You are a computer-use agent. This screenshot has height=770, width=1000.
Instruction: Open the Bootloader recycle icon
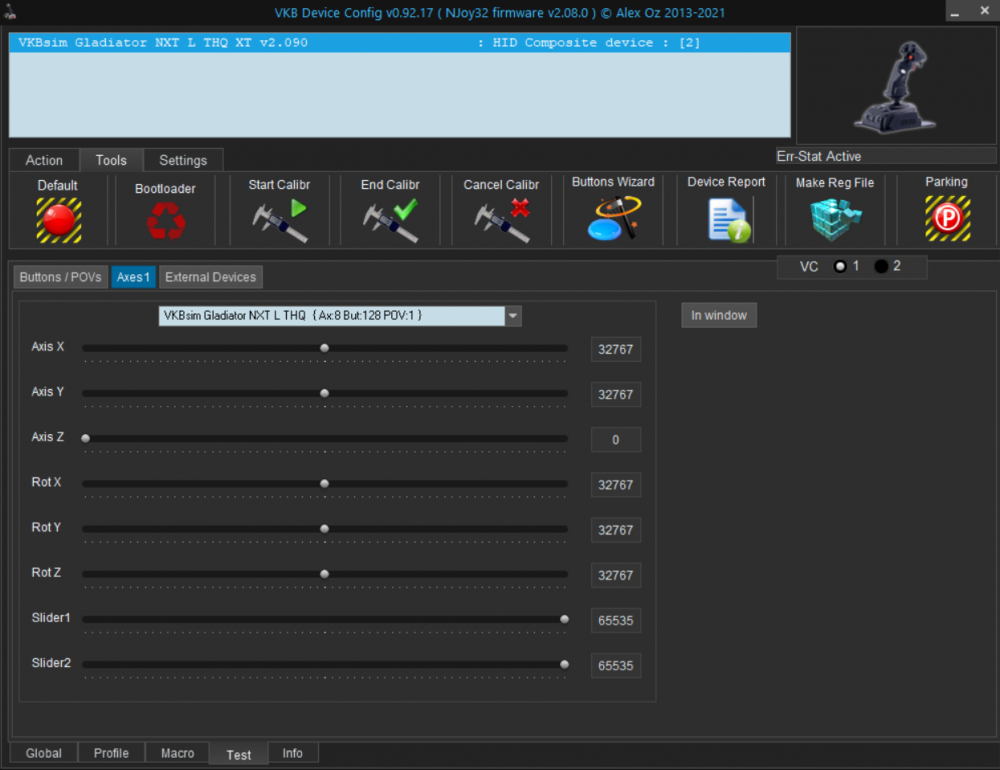165,220
